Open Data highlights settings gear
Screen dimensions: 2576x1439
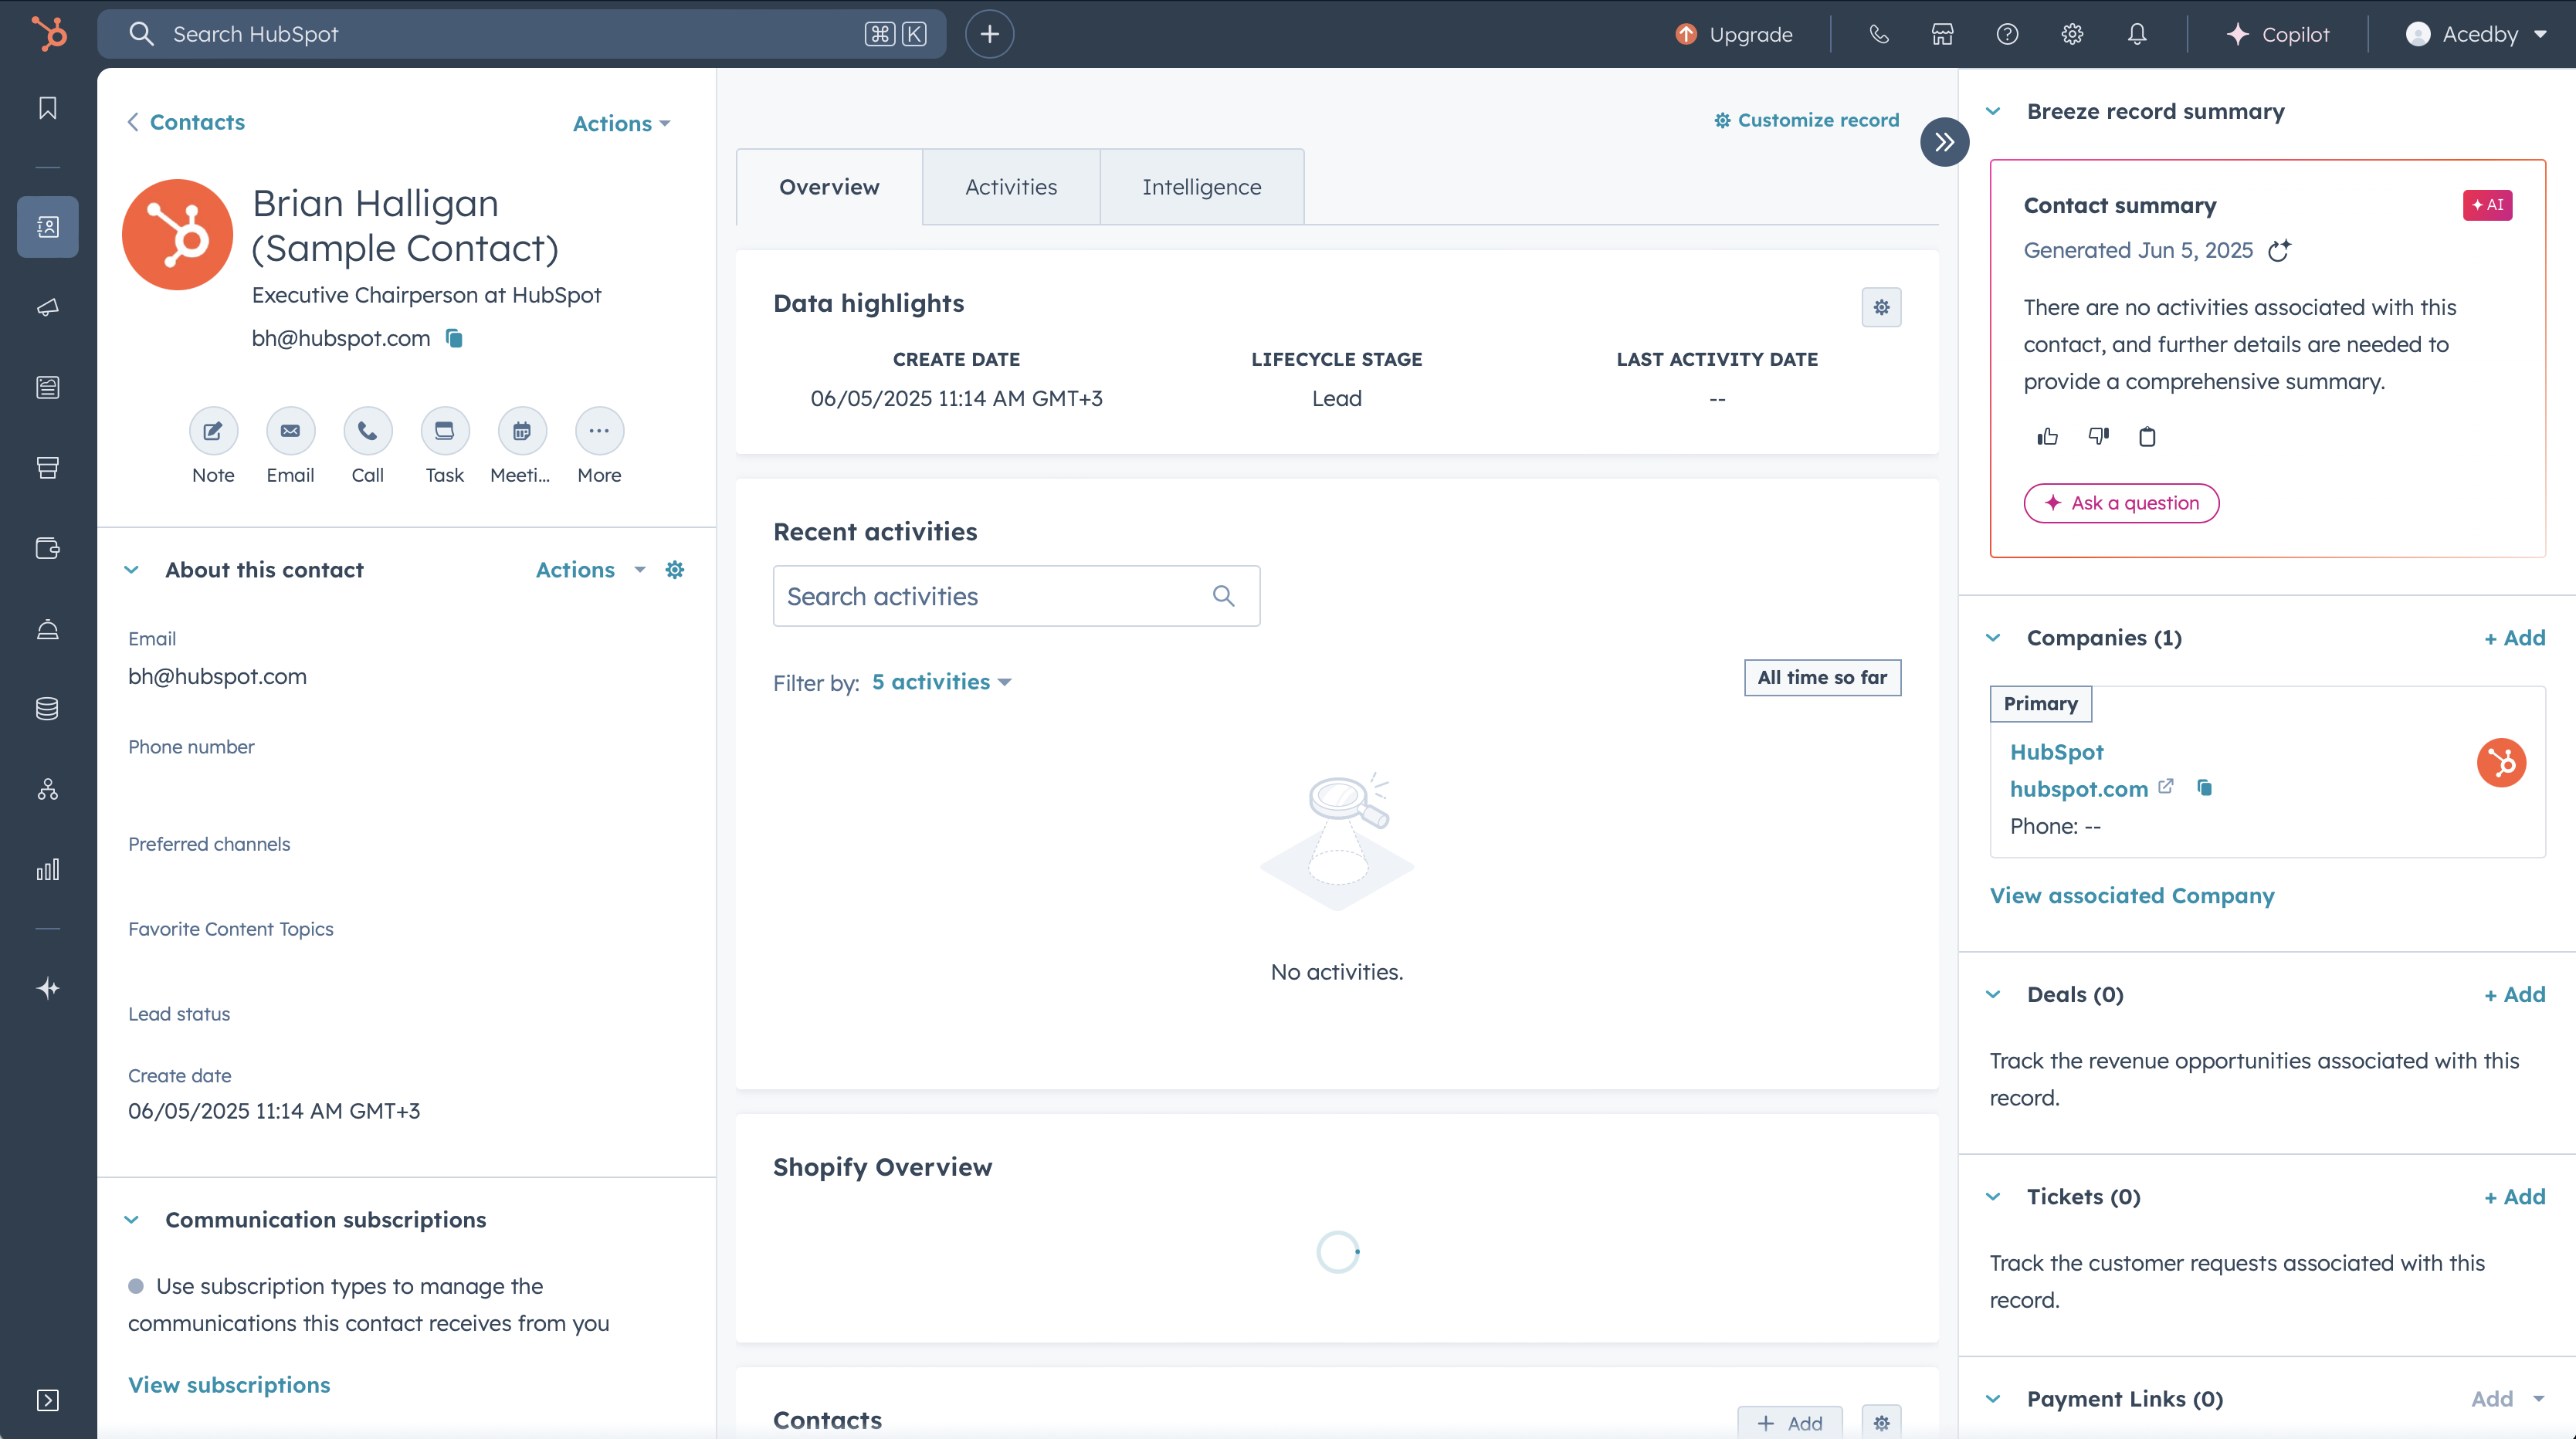point(1881,307)
